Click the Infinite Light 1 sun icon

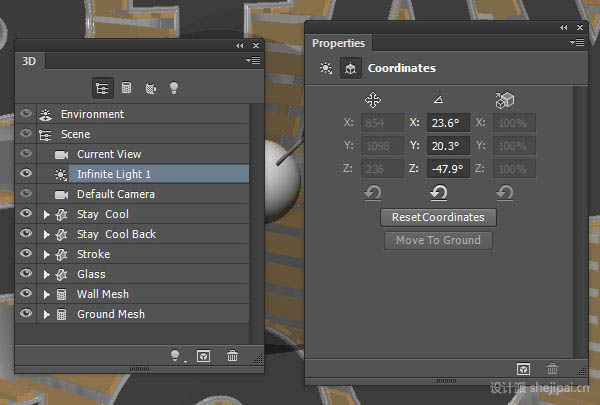click(60, 175)
